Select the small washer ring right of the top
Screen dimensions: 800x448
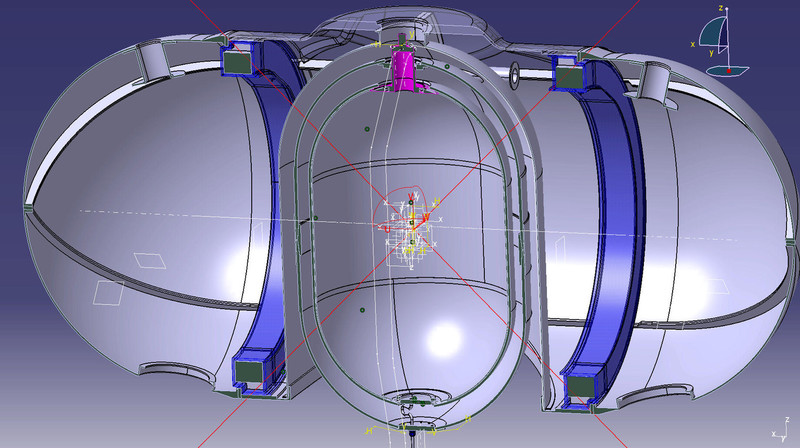click(x=514, y=71)
